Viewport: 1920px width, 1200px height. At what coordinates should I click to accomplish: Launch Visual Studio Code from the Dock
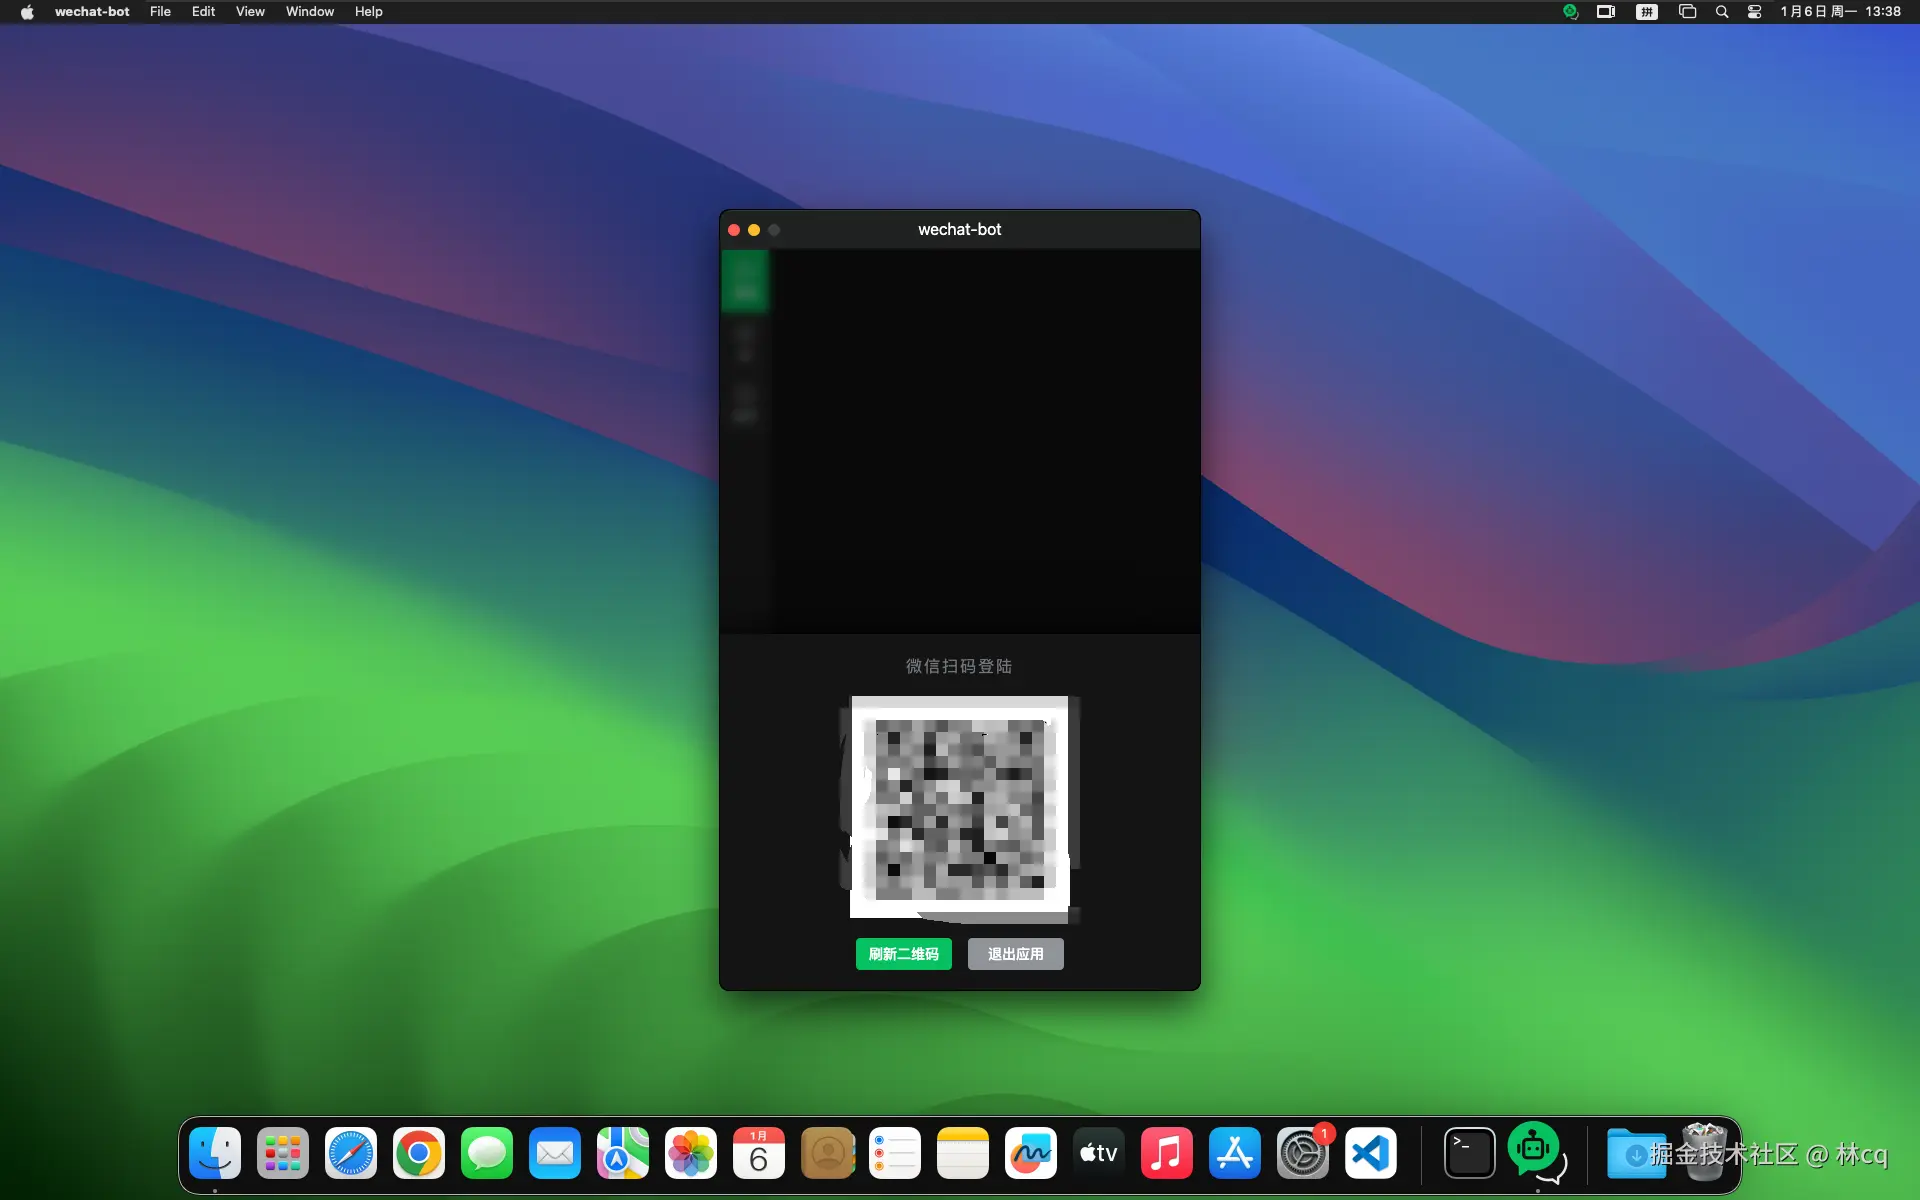1370,1153
